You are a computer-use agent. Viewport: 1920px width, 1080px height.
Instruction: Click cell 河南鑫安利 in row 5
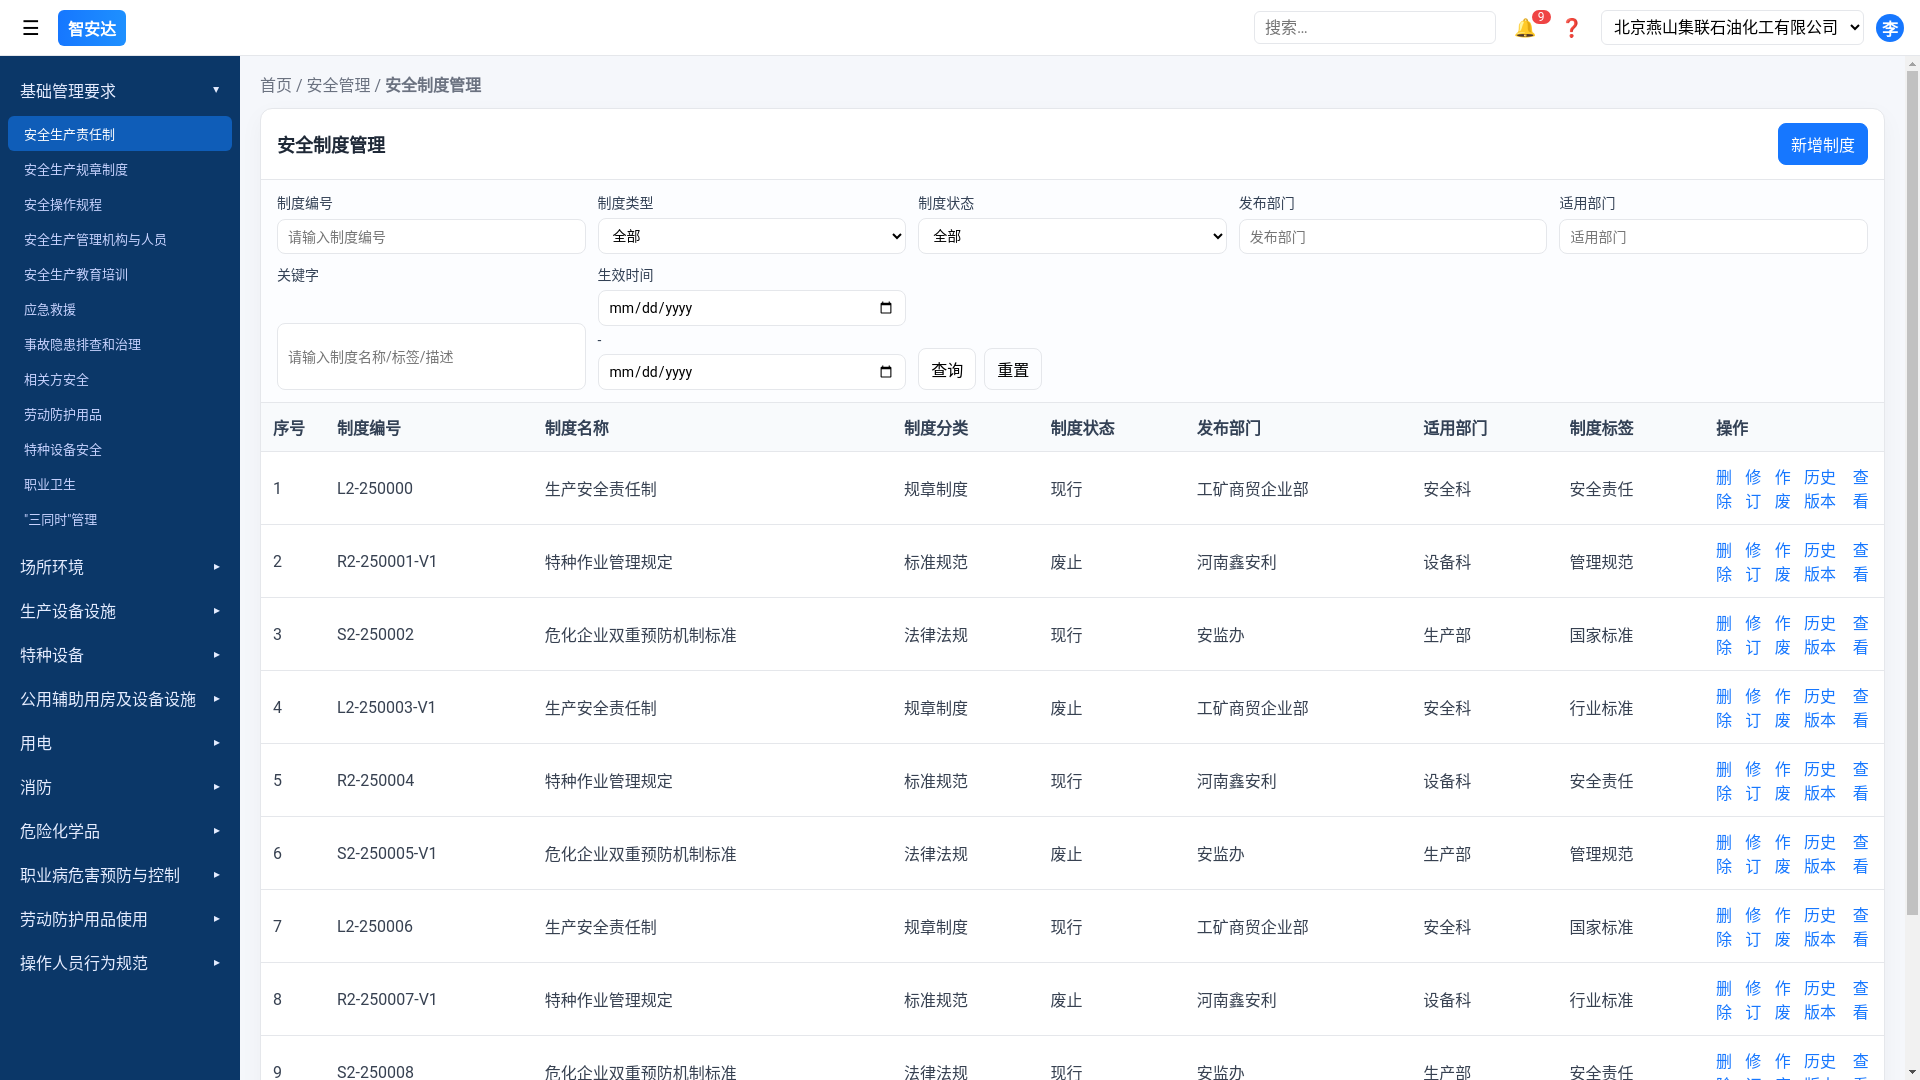click(x=1236, y=781)
